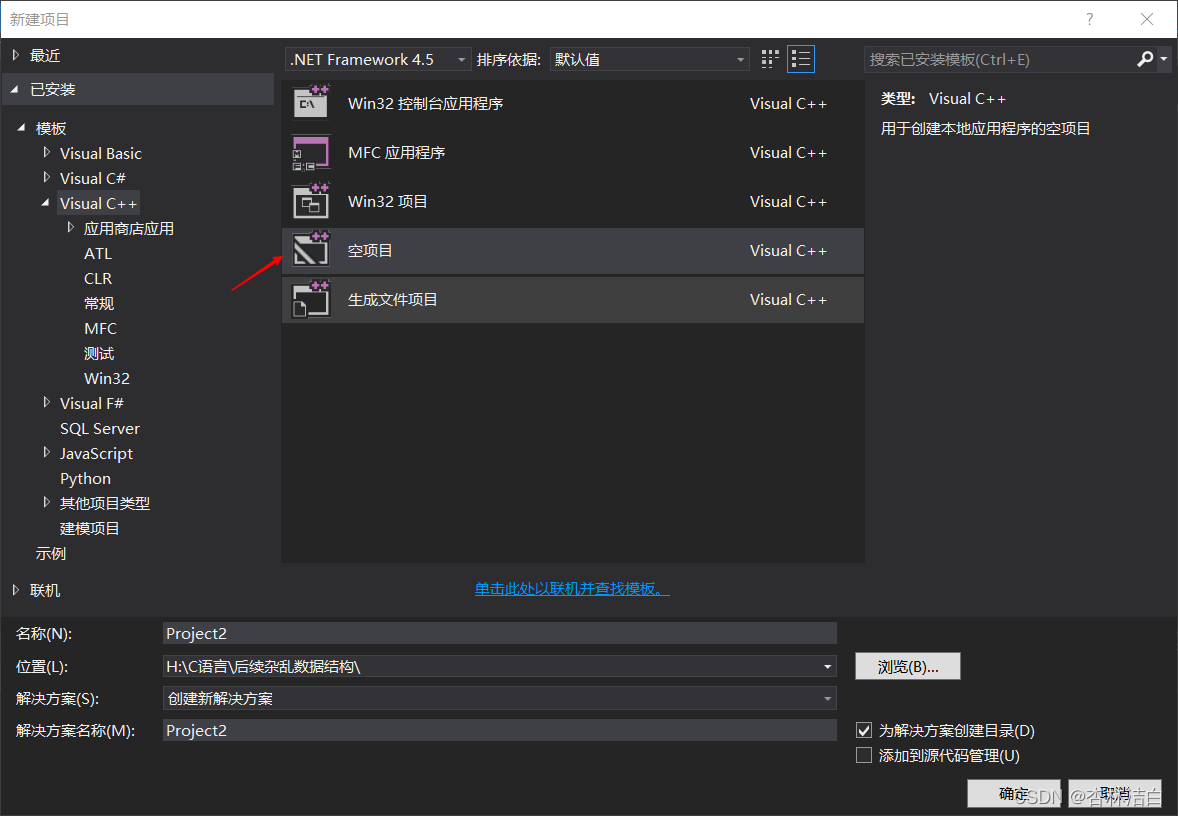Expand the 其他项目类型 node
The width and height of the screenshot is (1178, 816).
47,503
